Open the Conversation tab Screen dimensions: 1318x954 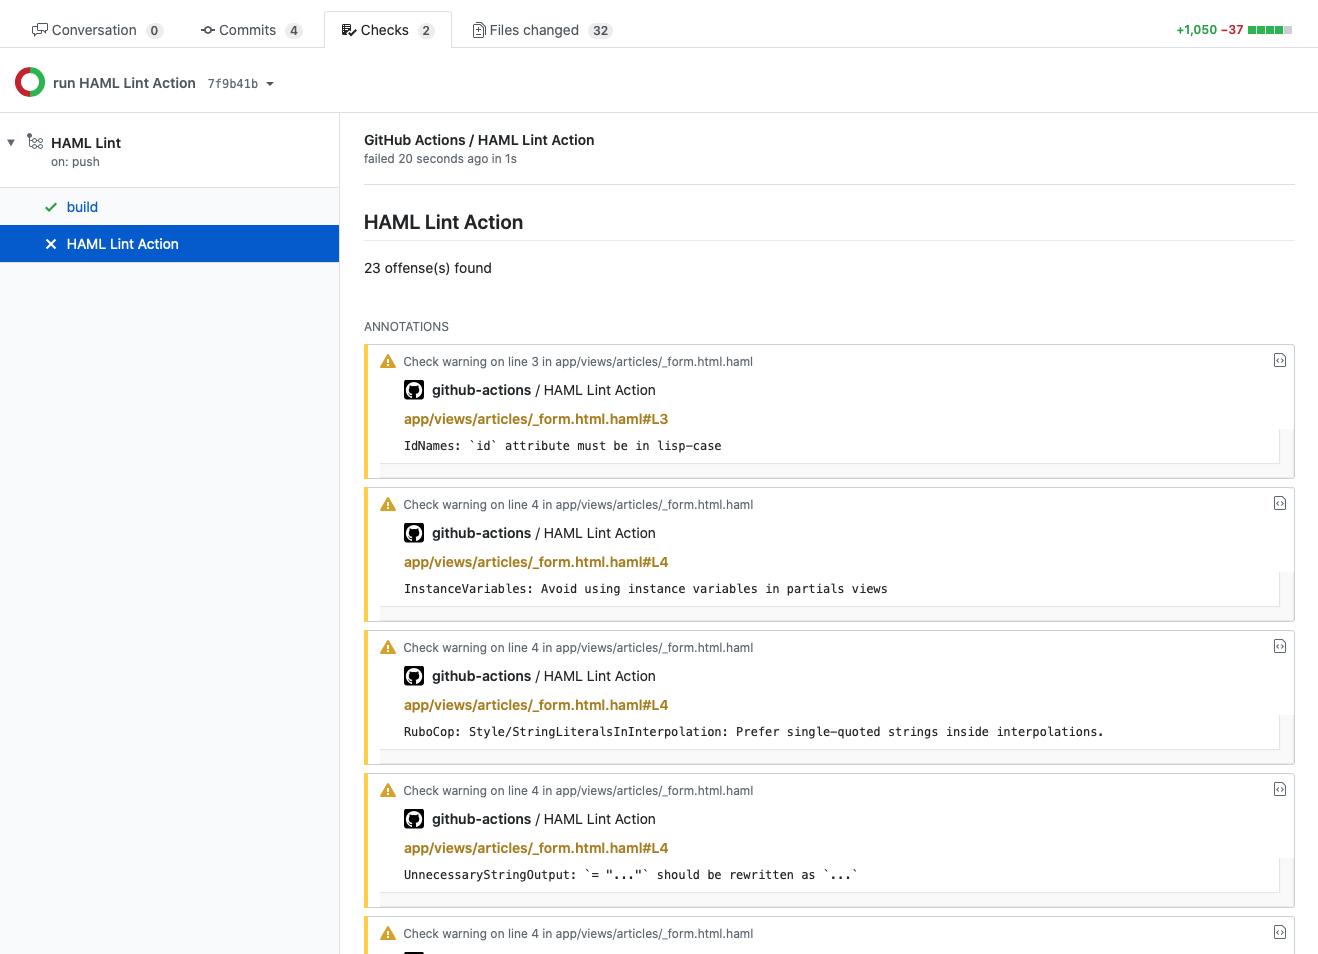[x=97, y=30]
